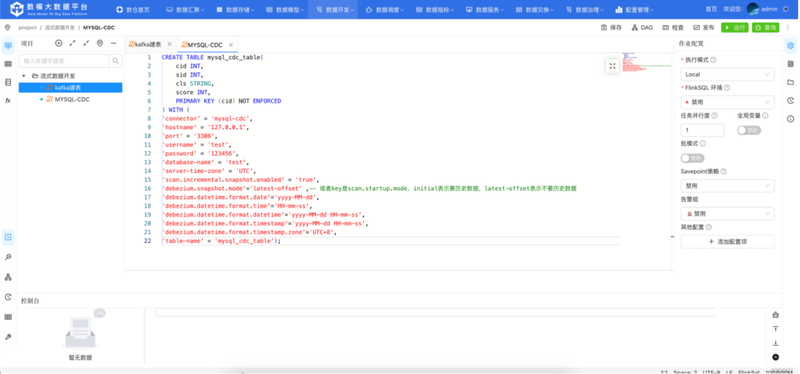Click the create new circle-plus icon in project panel

(x=59, y=43)
